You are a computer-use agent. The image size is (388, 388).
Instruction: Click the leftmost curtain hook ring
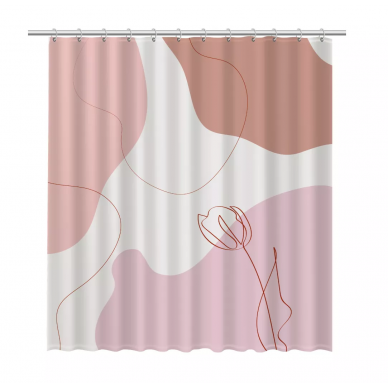[54, 35]
